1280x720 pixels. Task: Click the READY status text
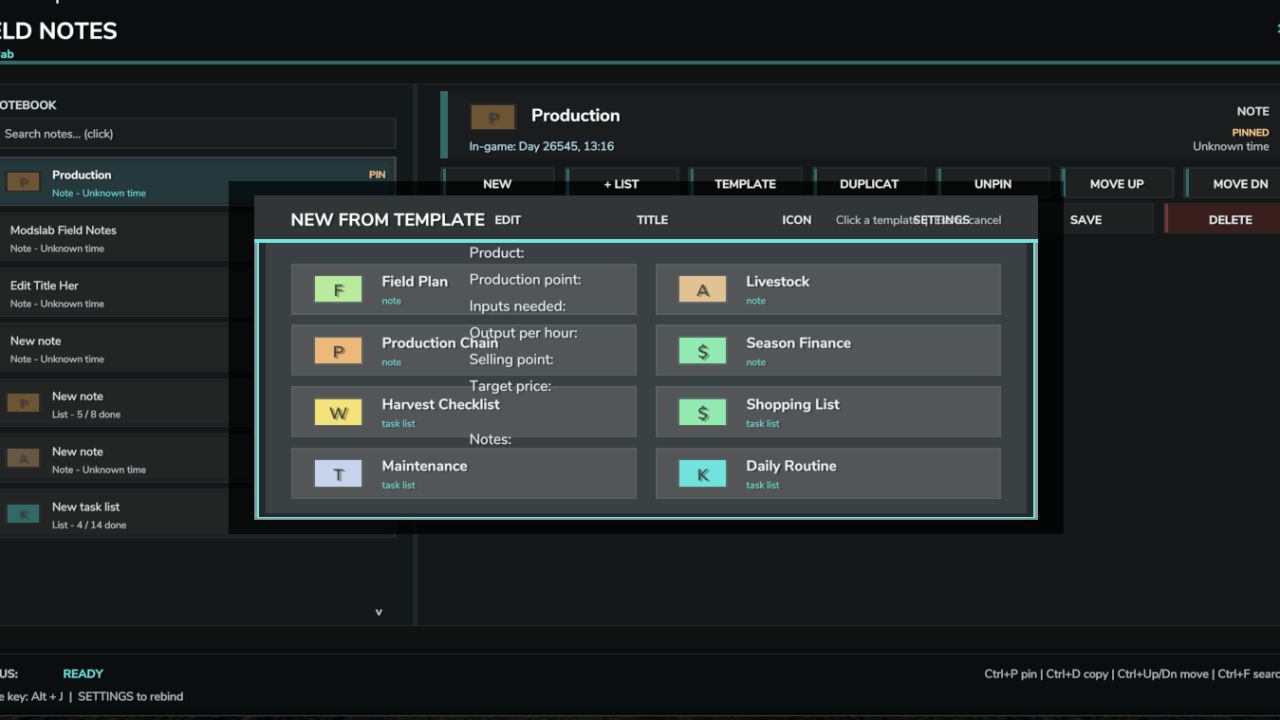coord(83,674)
